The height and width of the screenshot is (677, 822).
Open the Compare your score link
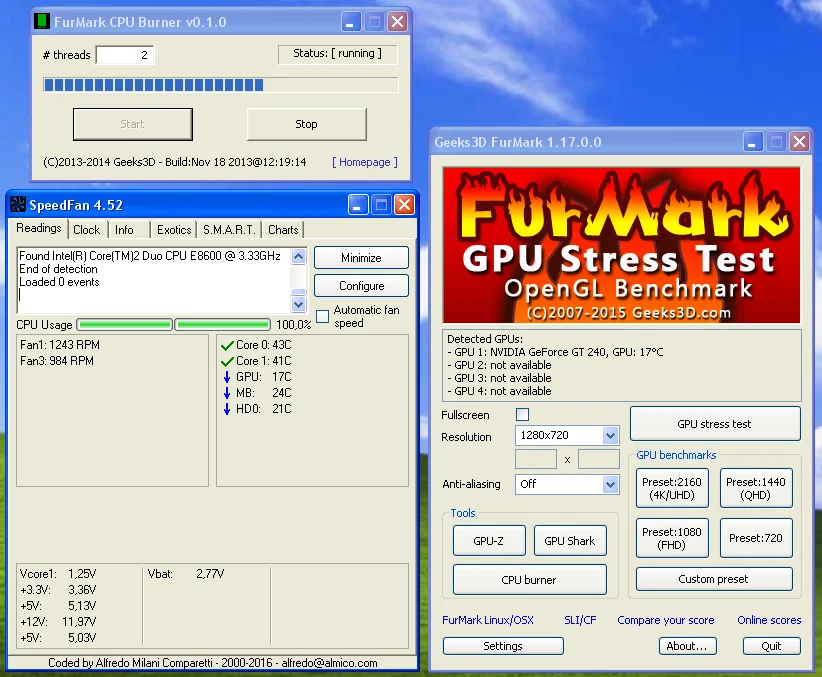click(666, 620)
